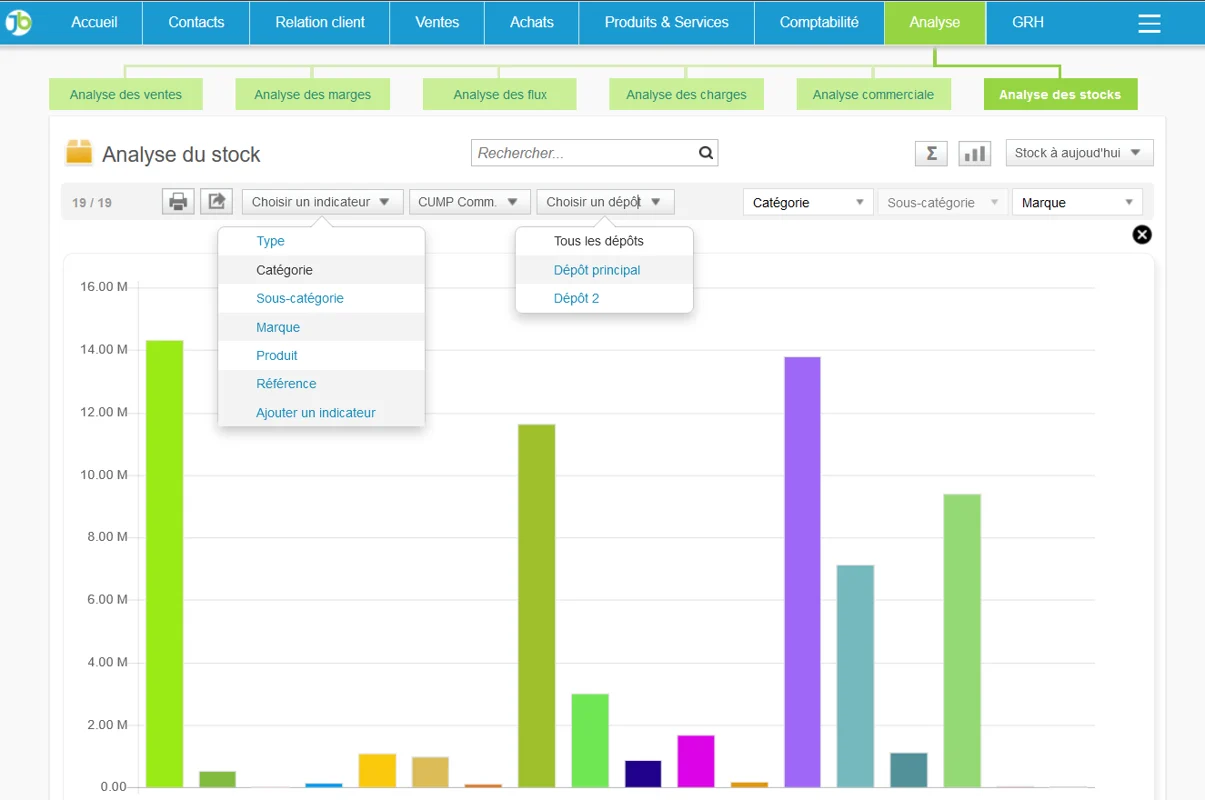Open the bar chart display icon
Image resolution: width=1205 pixels, height=800 pixels.
coord(974,153)
